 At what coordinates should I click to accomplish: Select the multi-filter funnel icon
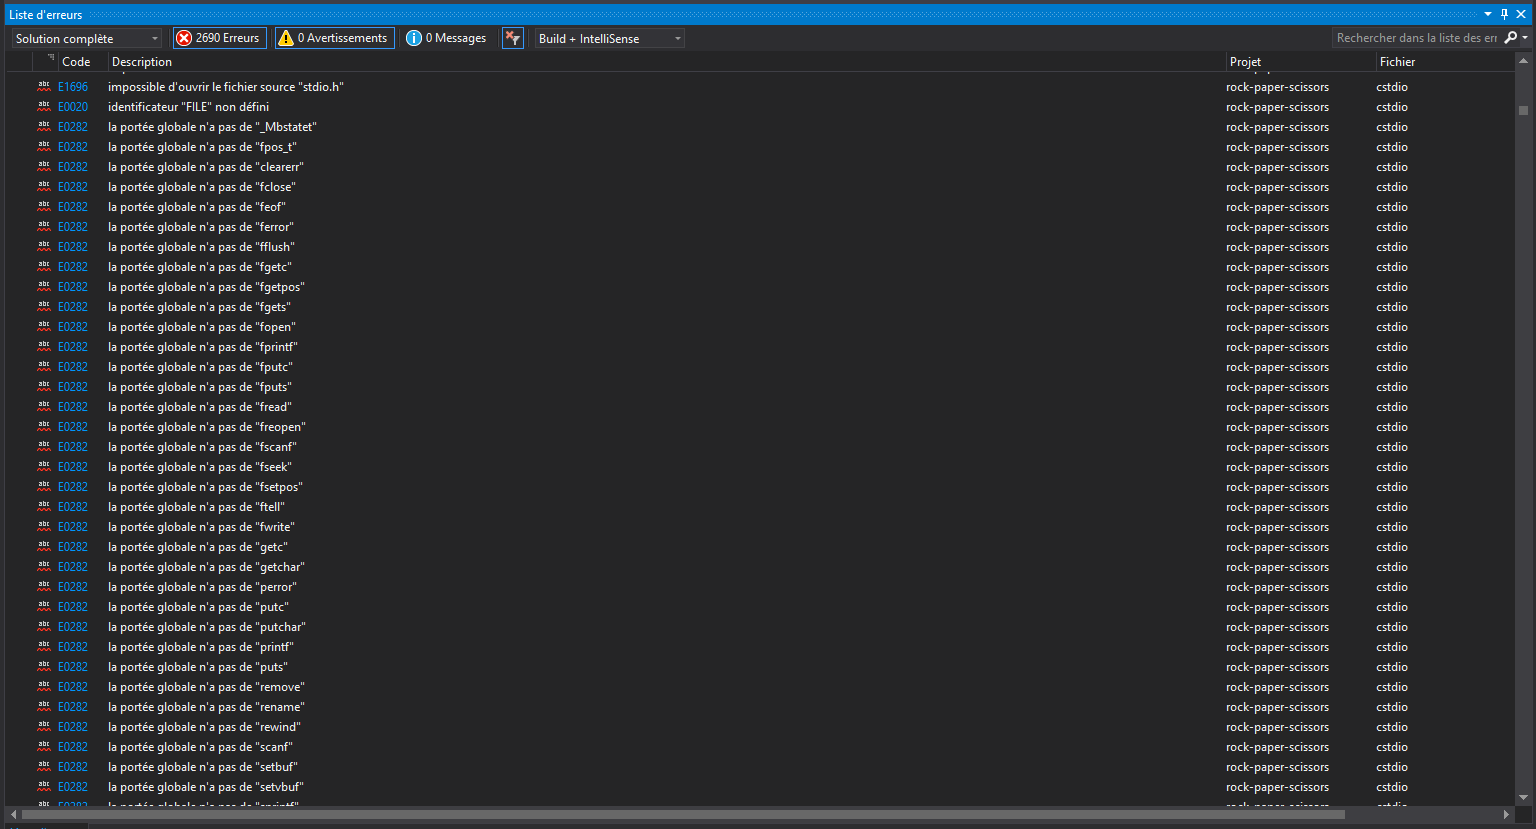[512, 37]
